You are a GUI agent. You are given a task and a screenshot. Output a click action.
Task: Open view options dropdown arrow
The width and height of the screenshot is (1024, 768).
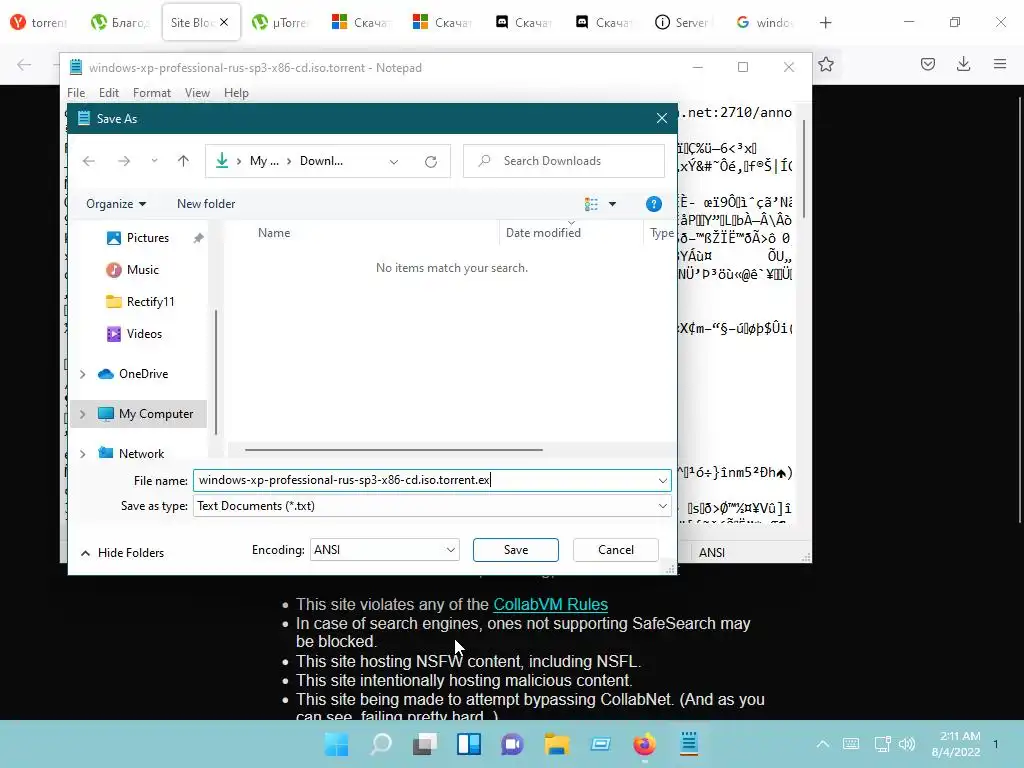pyautogui.click(x=613, y=204)
